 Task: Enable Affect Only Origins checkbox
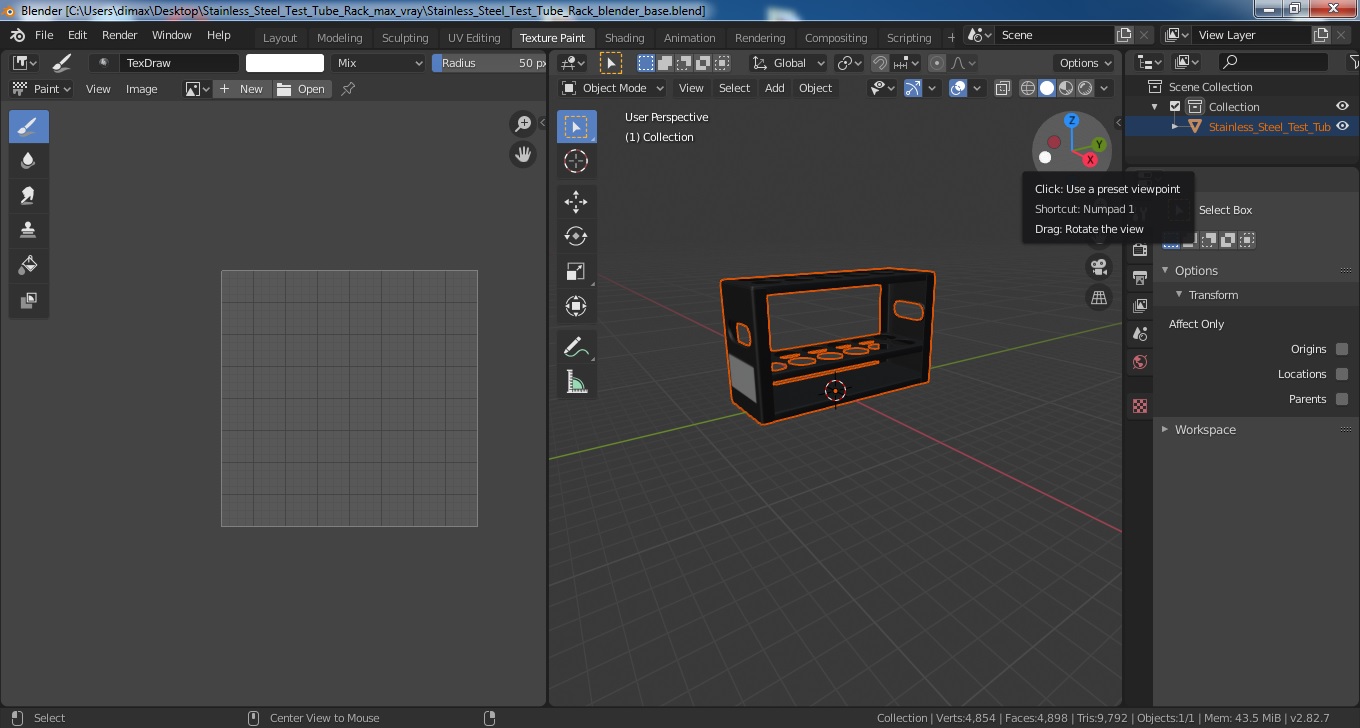click(1342, 349)
